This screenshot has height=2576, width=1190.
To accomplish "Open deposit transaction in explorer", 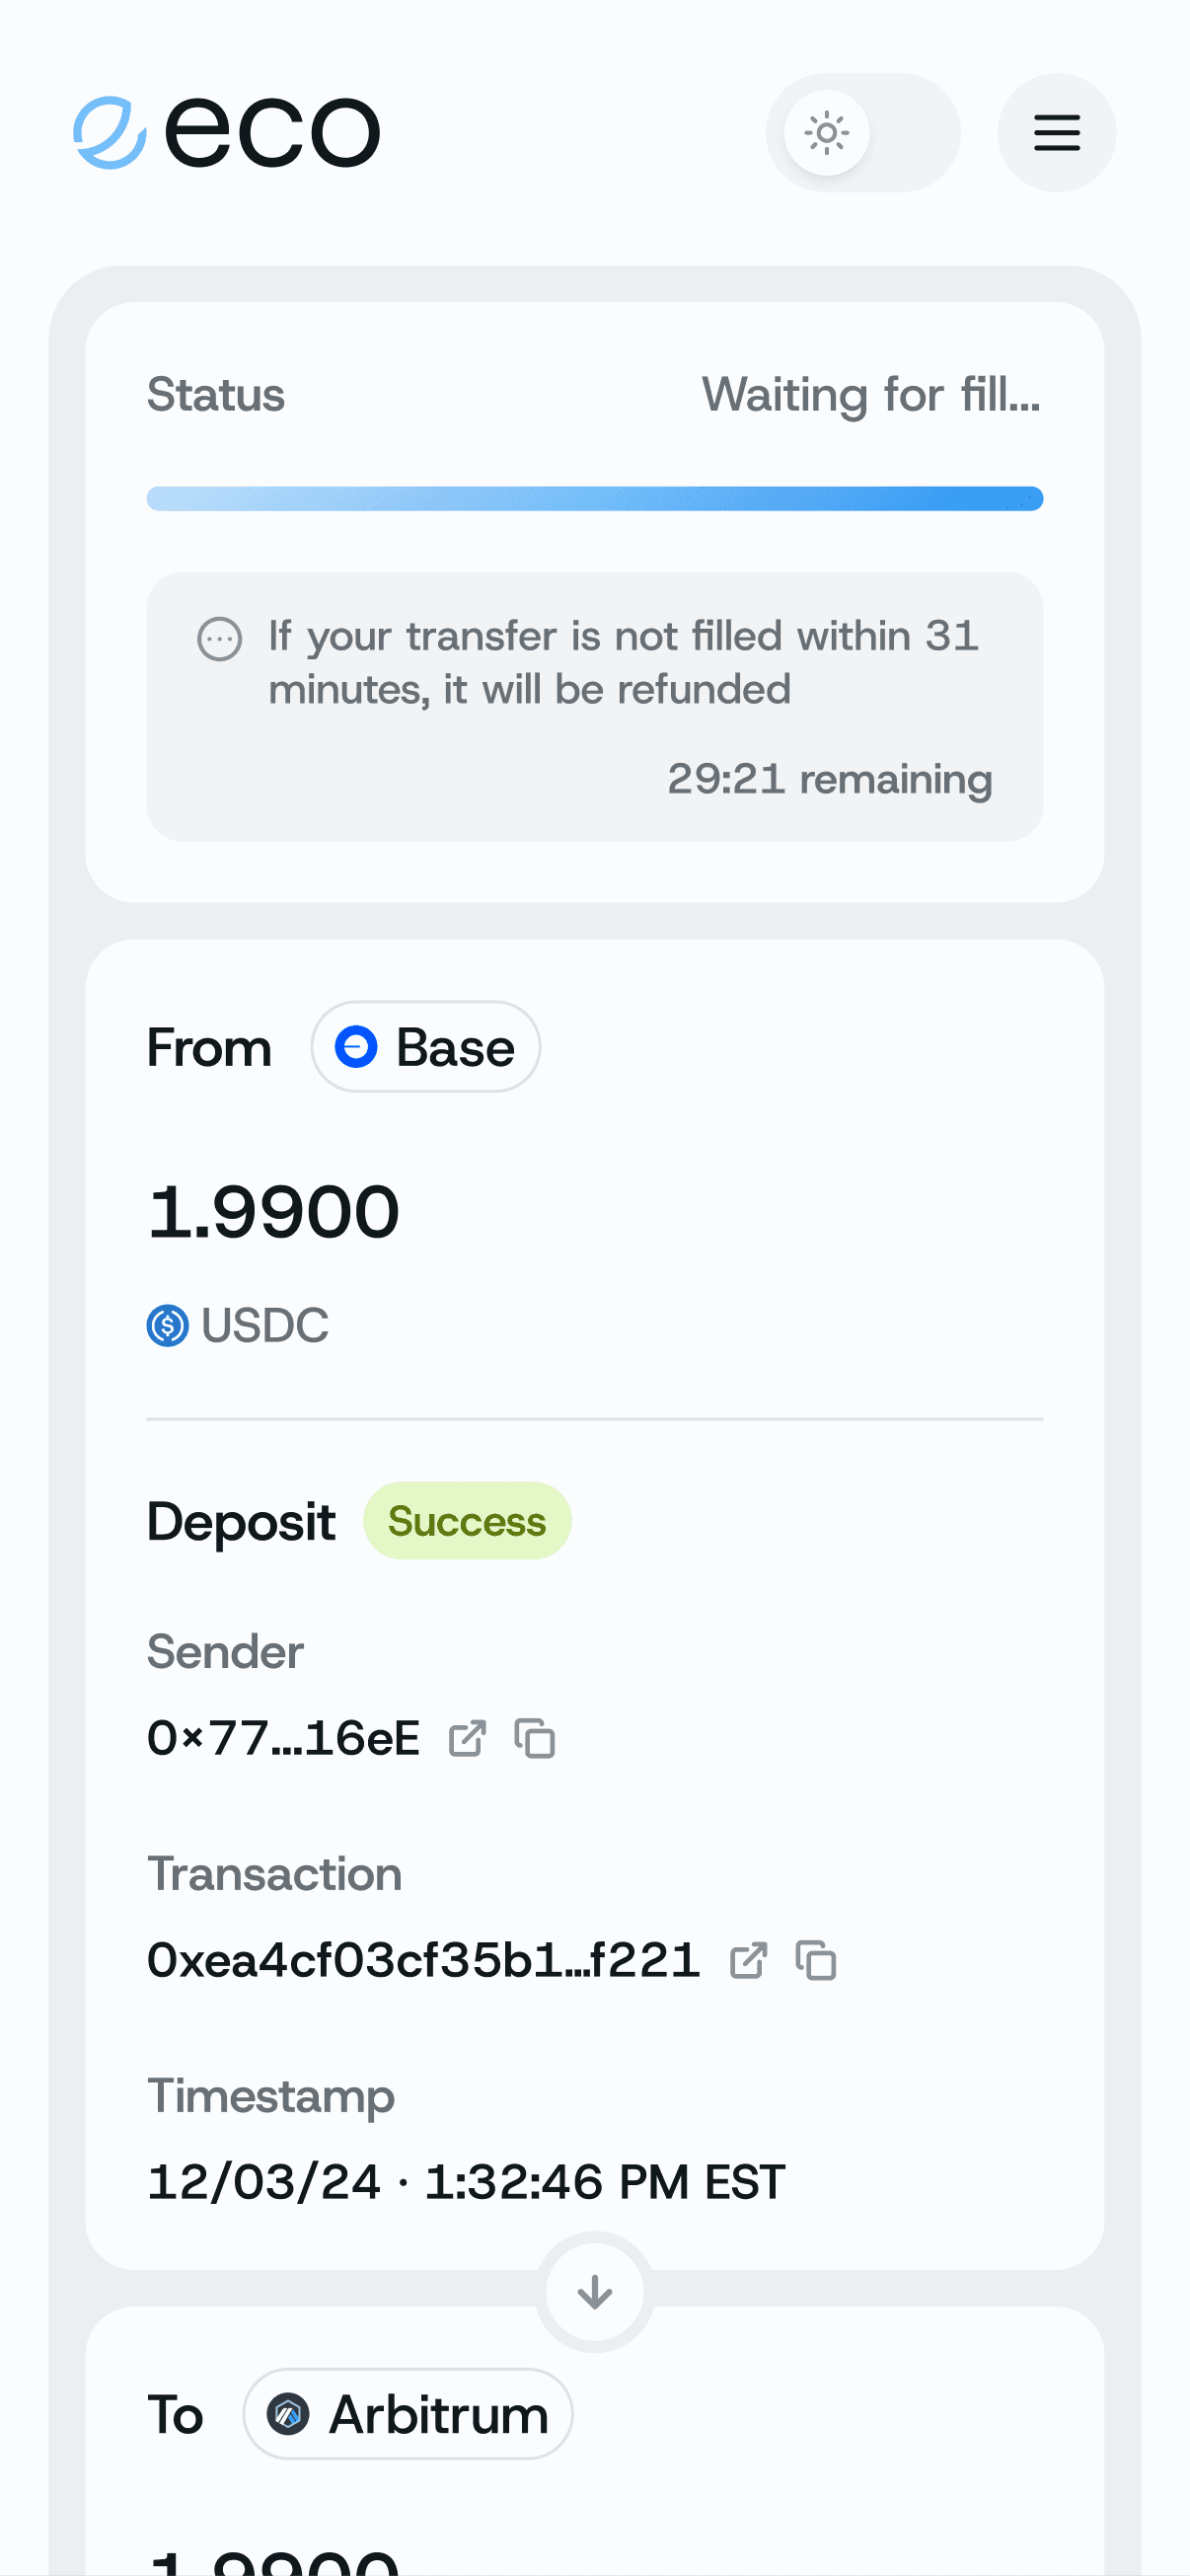I will pyautogui.click(x=748, y=1961).
